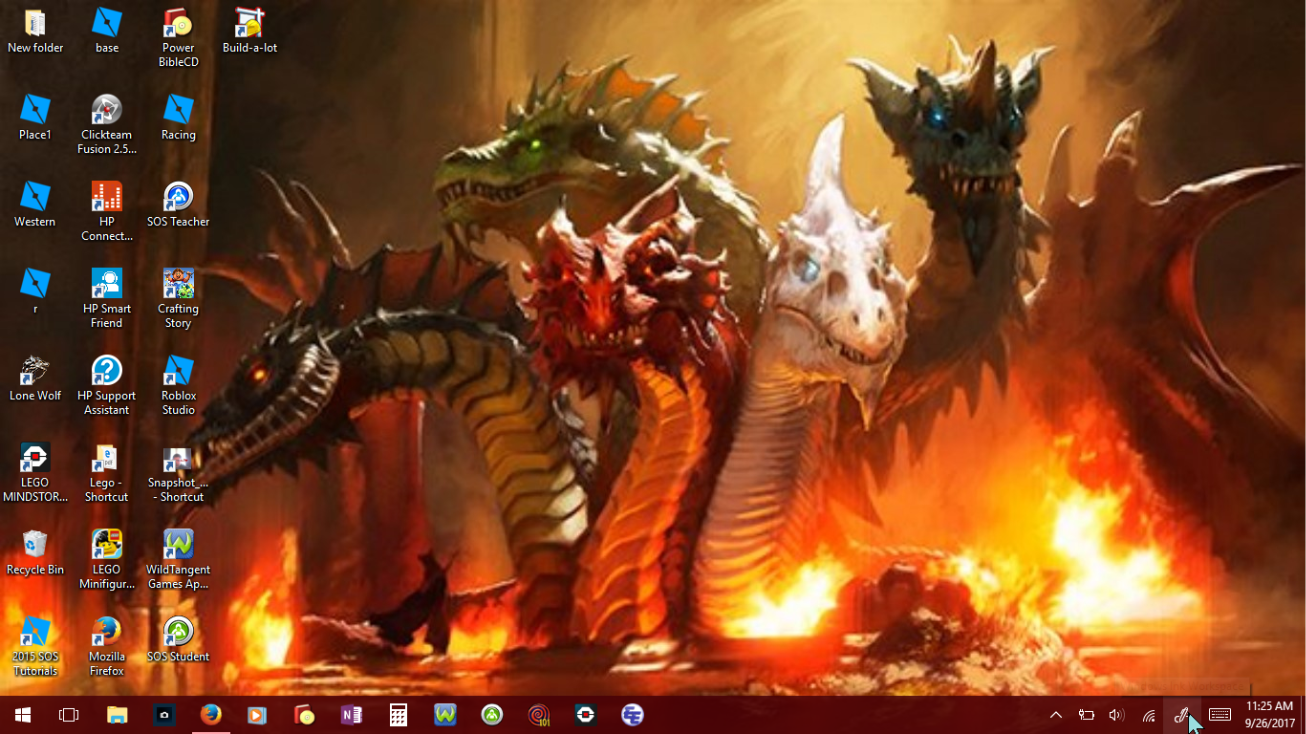Select the Snapshot - Shortcut desktop icon
Screen dimensions: 1306x734
pos(178,473)
